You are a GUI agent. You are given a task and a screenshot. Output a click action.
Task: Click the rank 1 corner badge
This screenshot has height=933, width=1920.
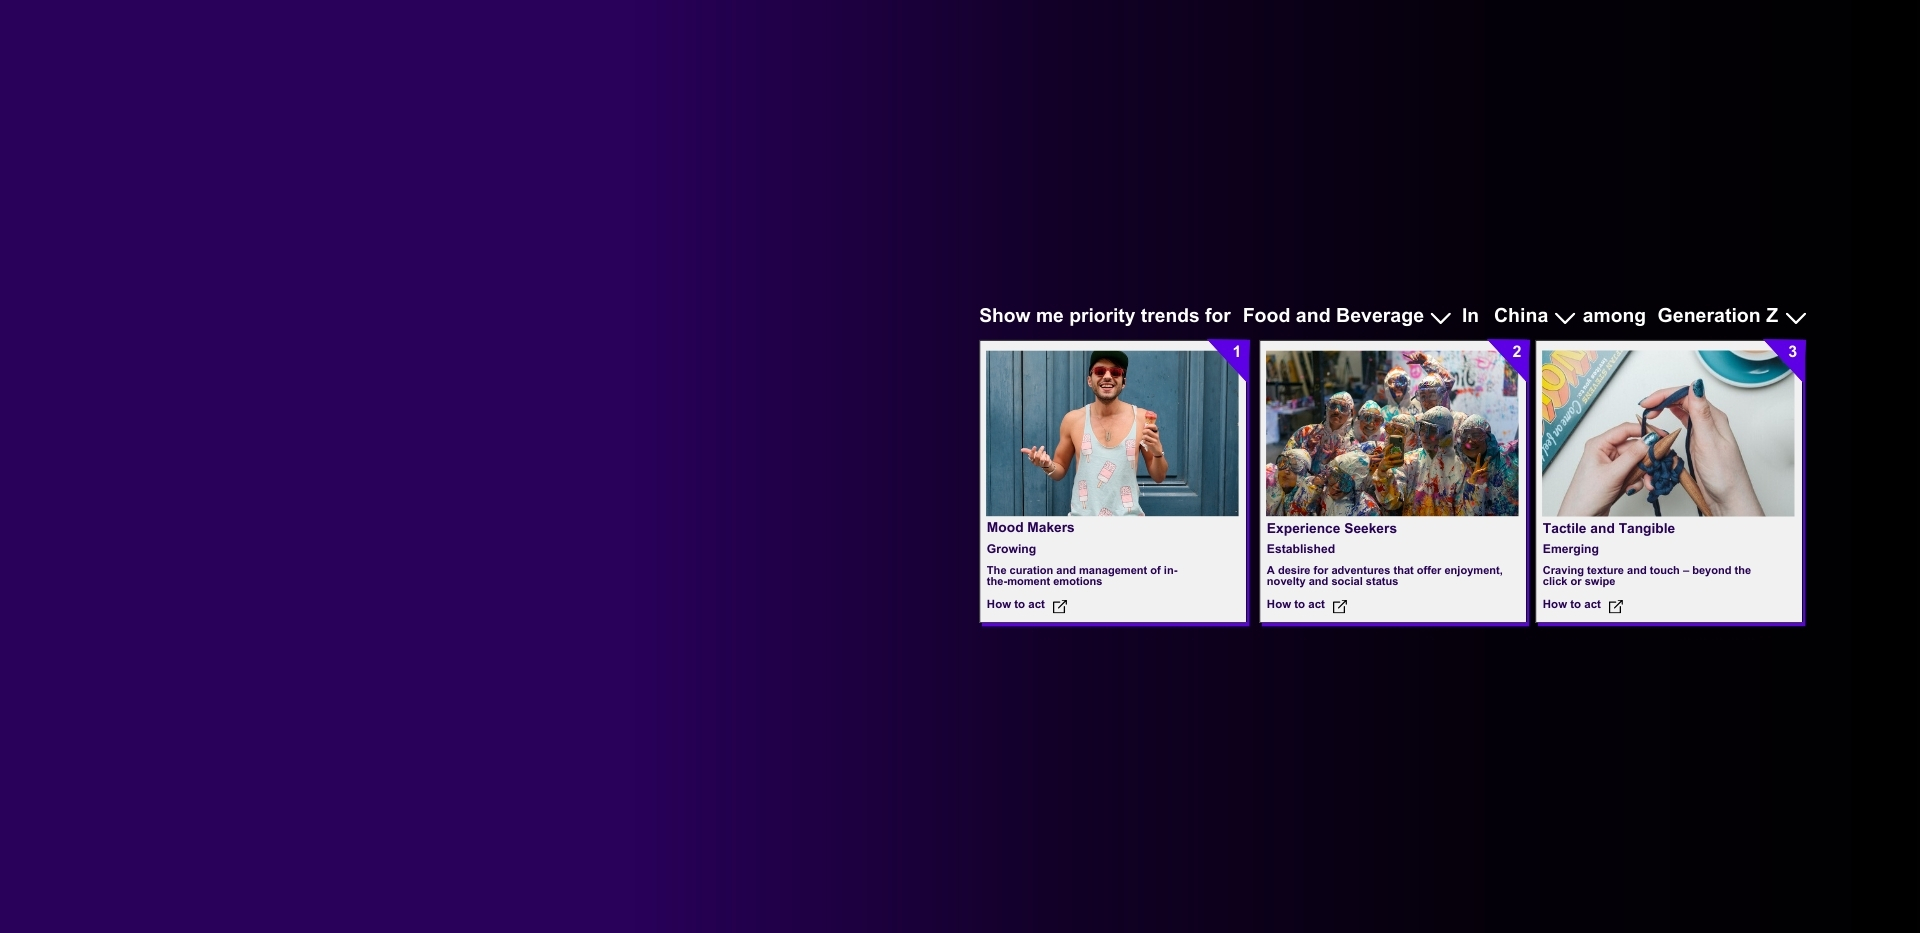pos(1236,352)
